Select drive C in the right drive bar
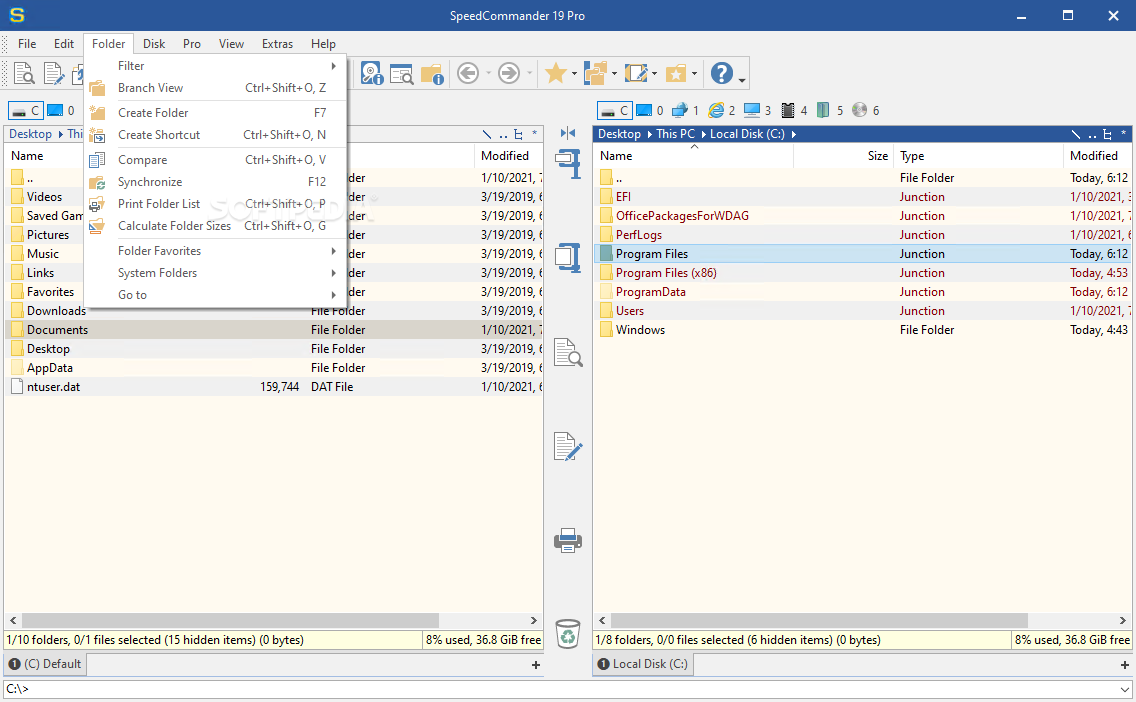The width and height of the screenshot is (1136, 702). click(614, 110)
